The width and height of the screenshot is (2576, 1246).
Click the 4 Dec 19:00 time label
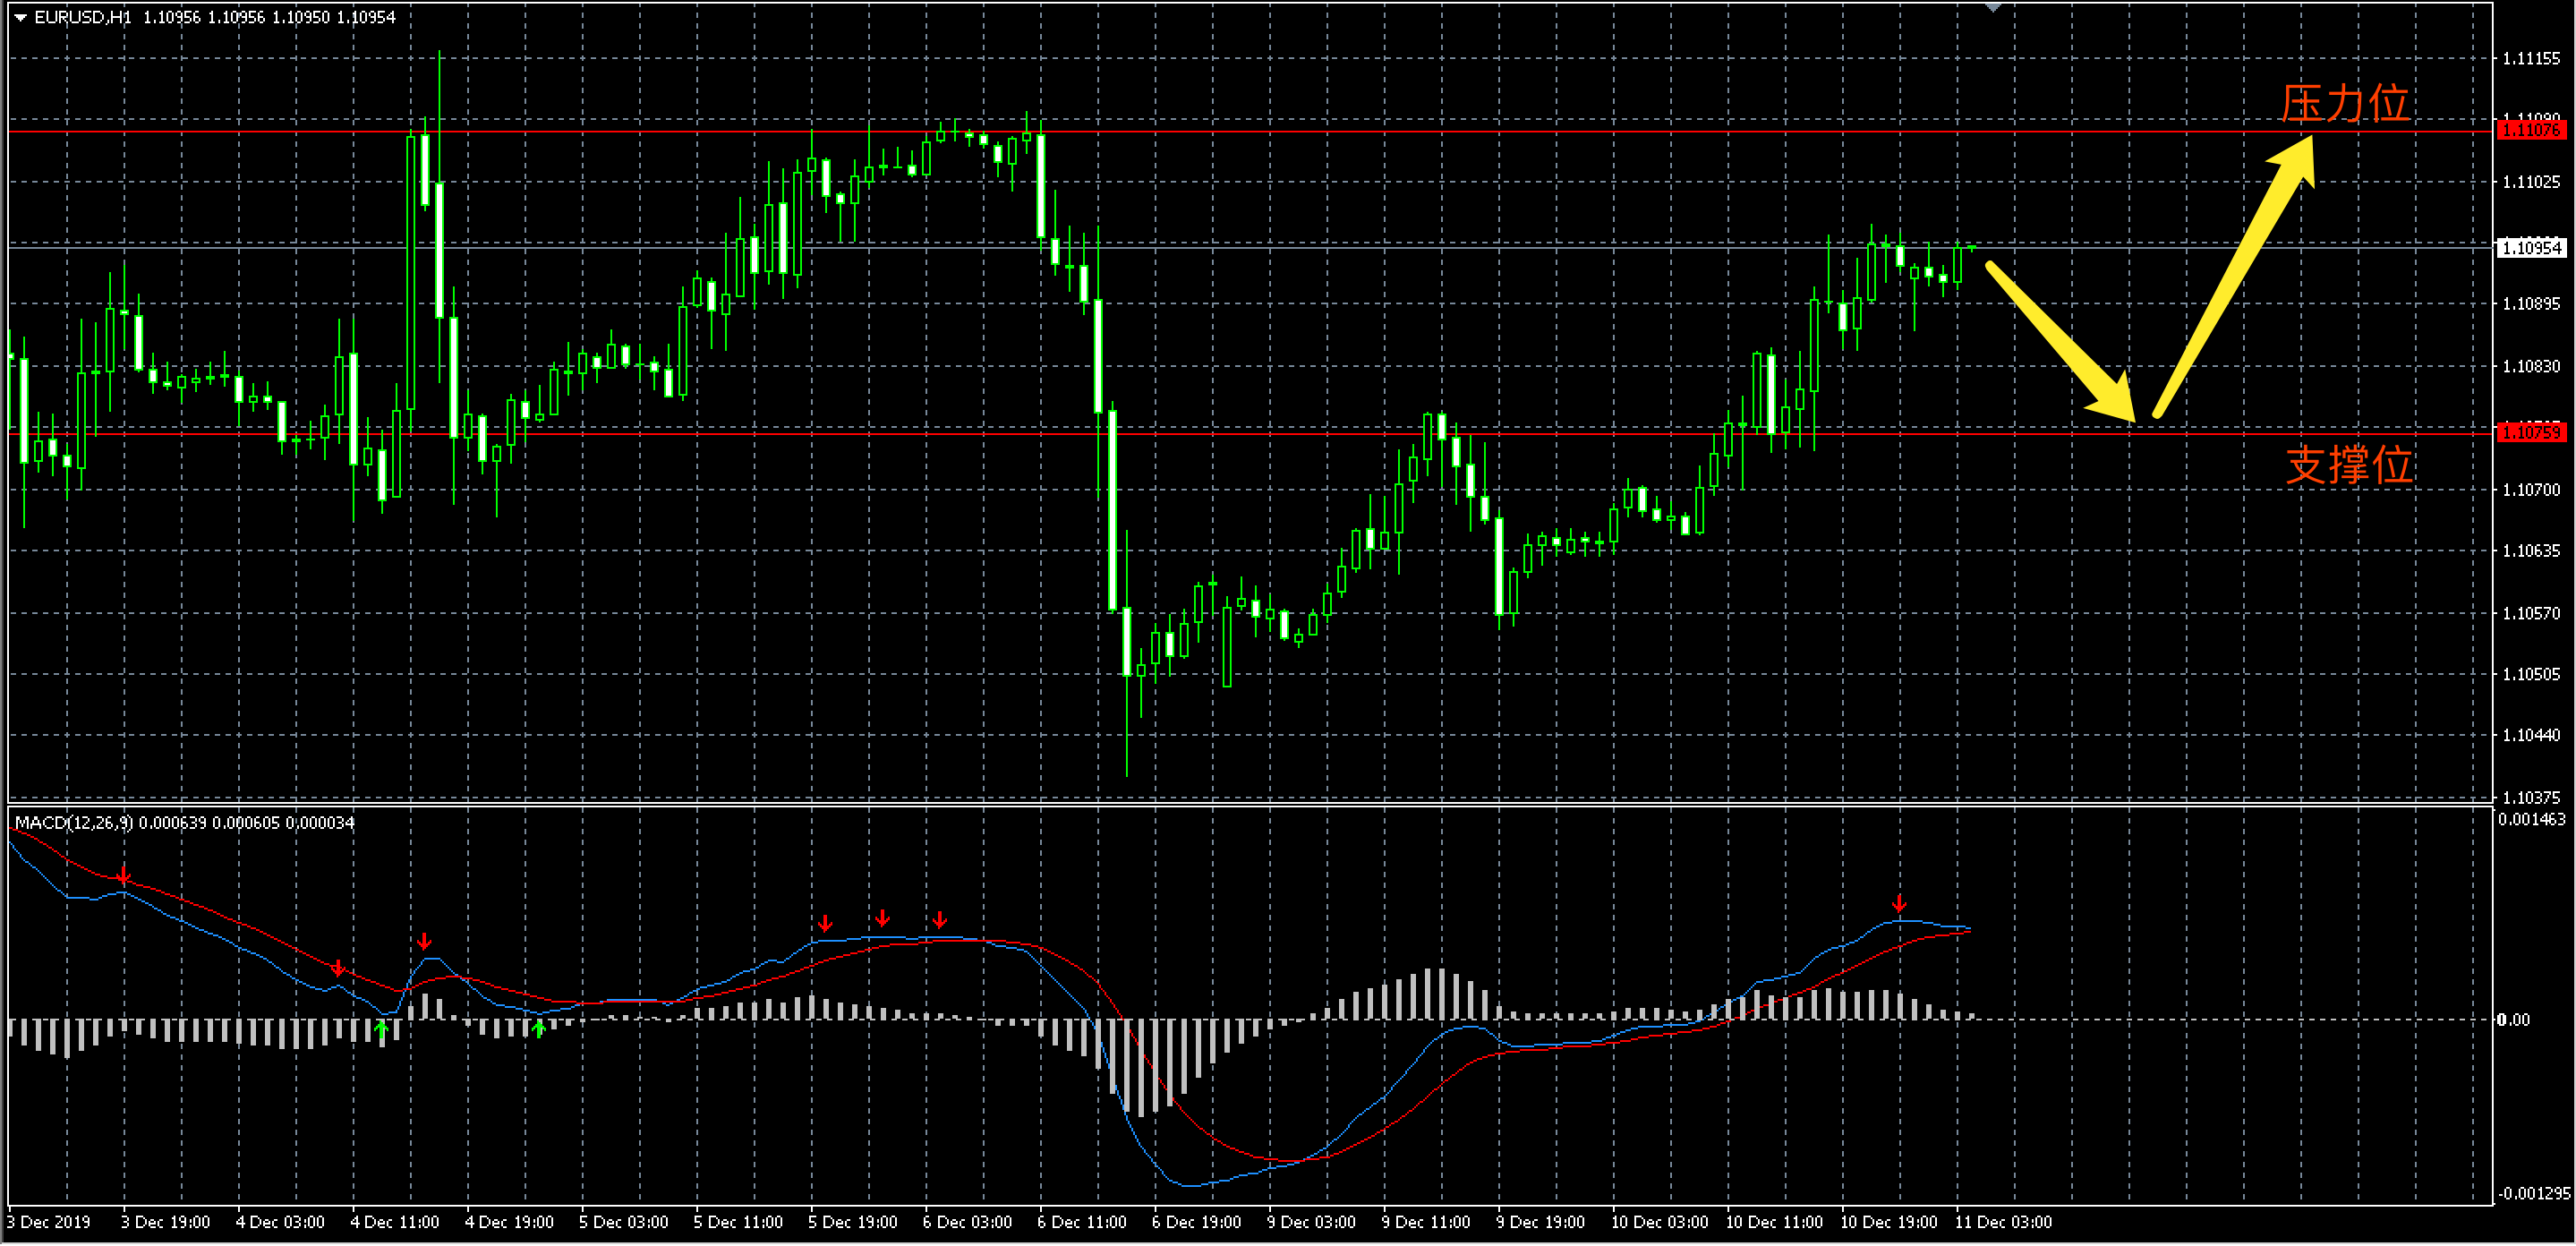(509, 1221)
